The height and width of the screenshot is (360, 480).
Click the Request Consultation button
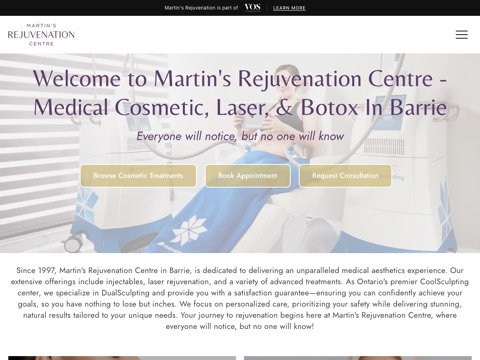(x=345, y=176)
